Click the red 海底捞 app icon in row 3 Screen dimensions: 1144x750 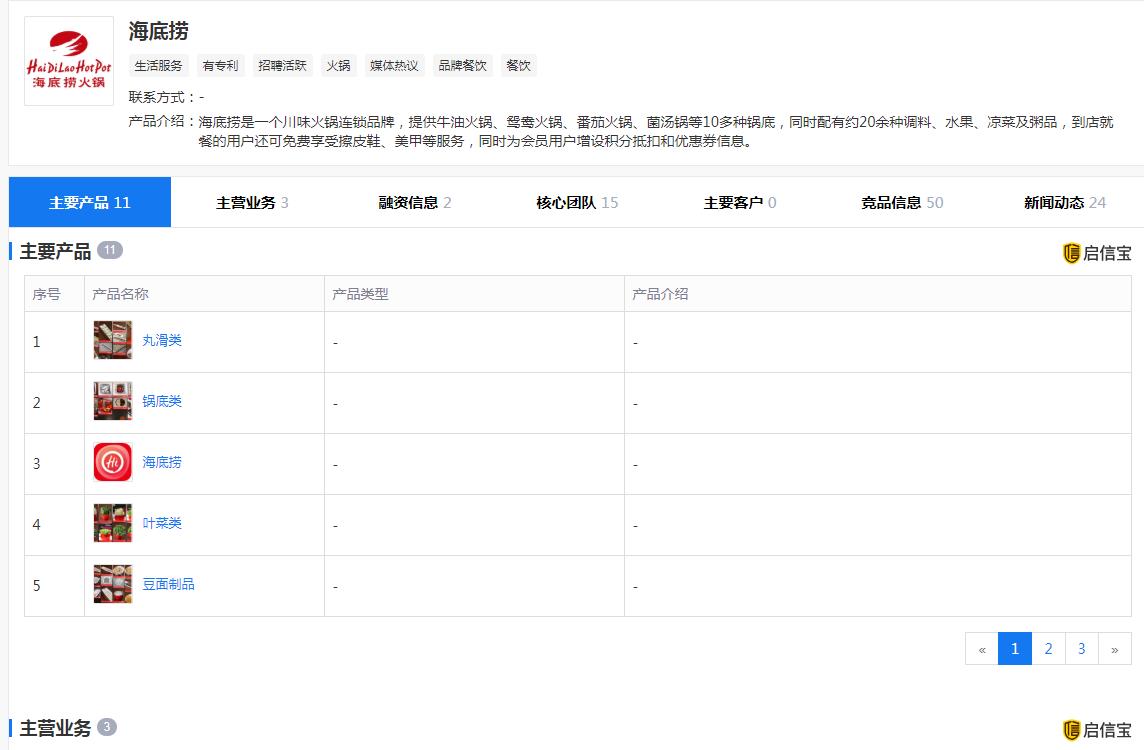(112, 462)
